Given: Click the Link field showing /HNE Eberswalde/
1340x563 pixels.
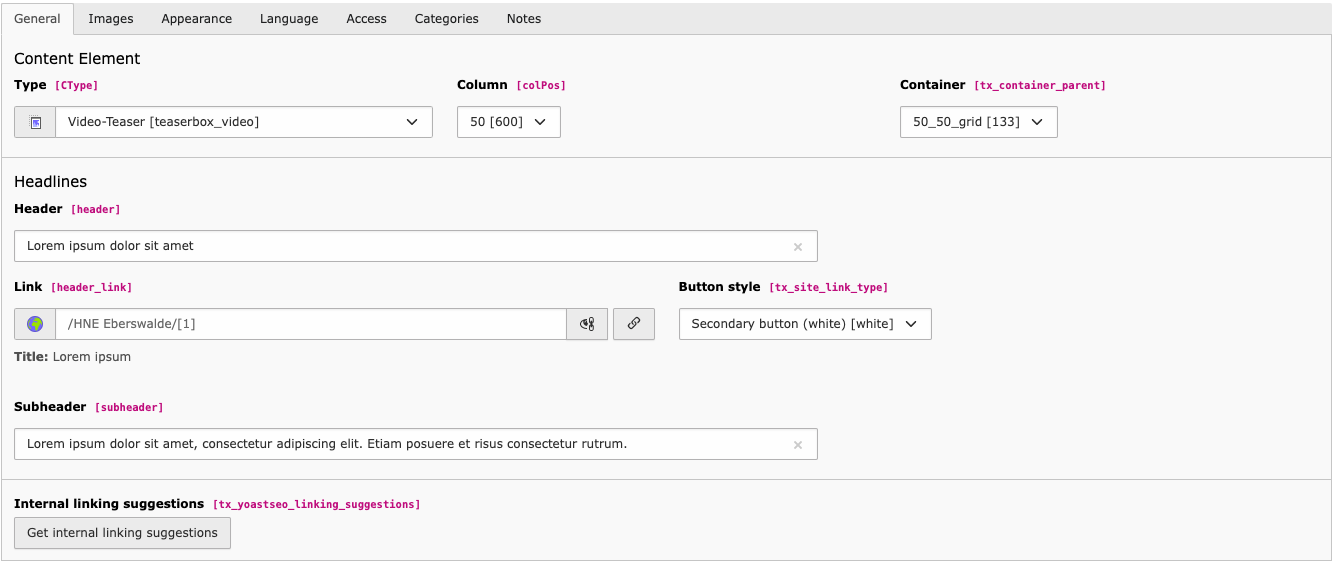Looking at the screenshot, I should point(310,324).
